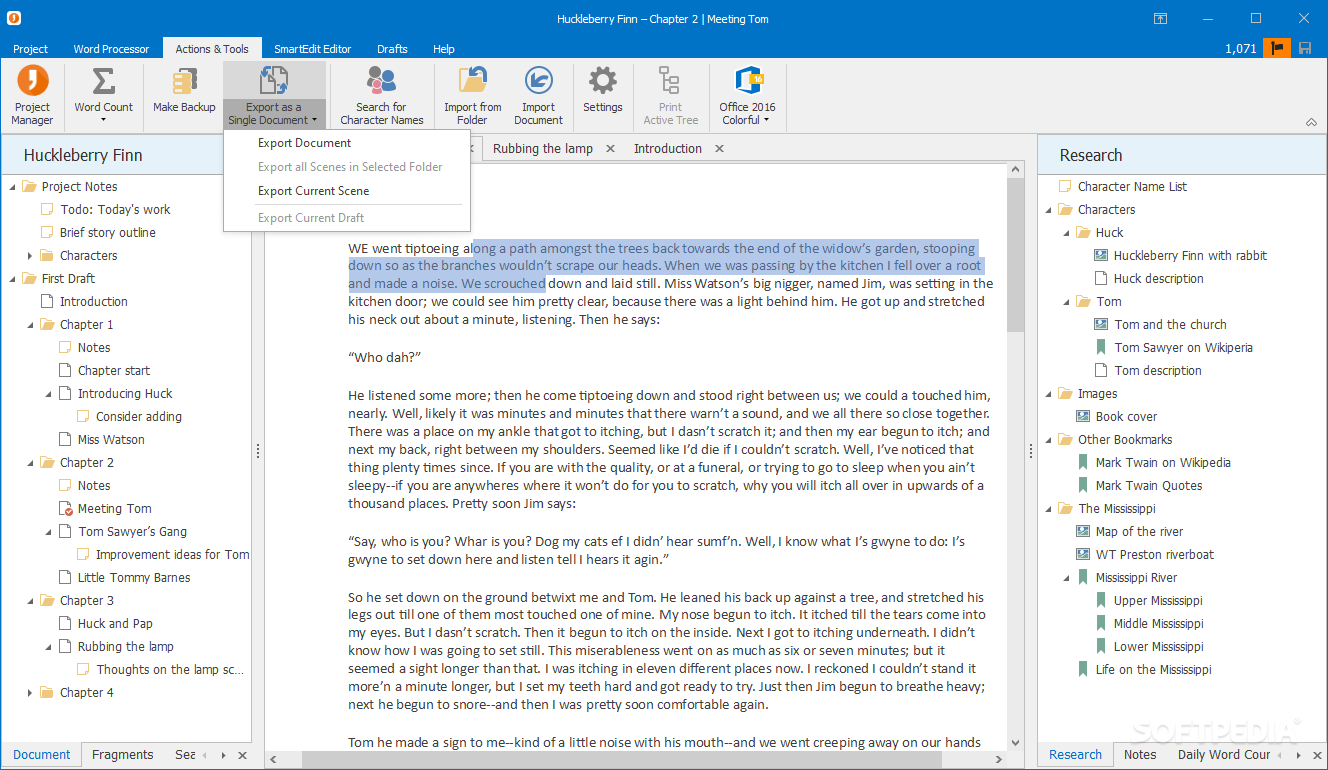Click the Book cover image icon

(x=1083, y=417)
